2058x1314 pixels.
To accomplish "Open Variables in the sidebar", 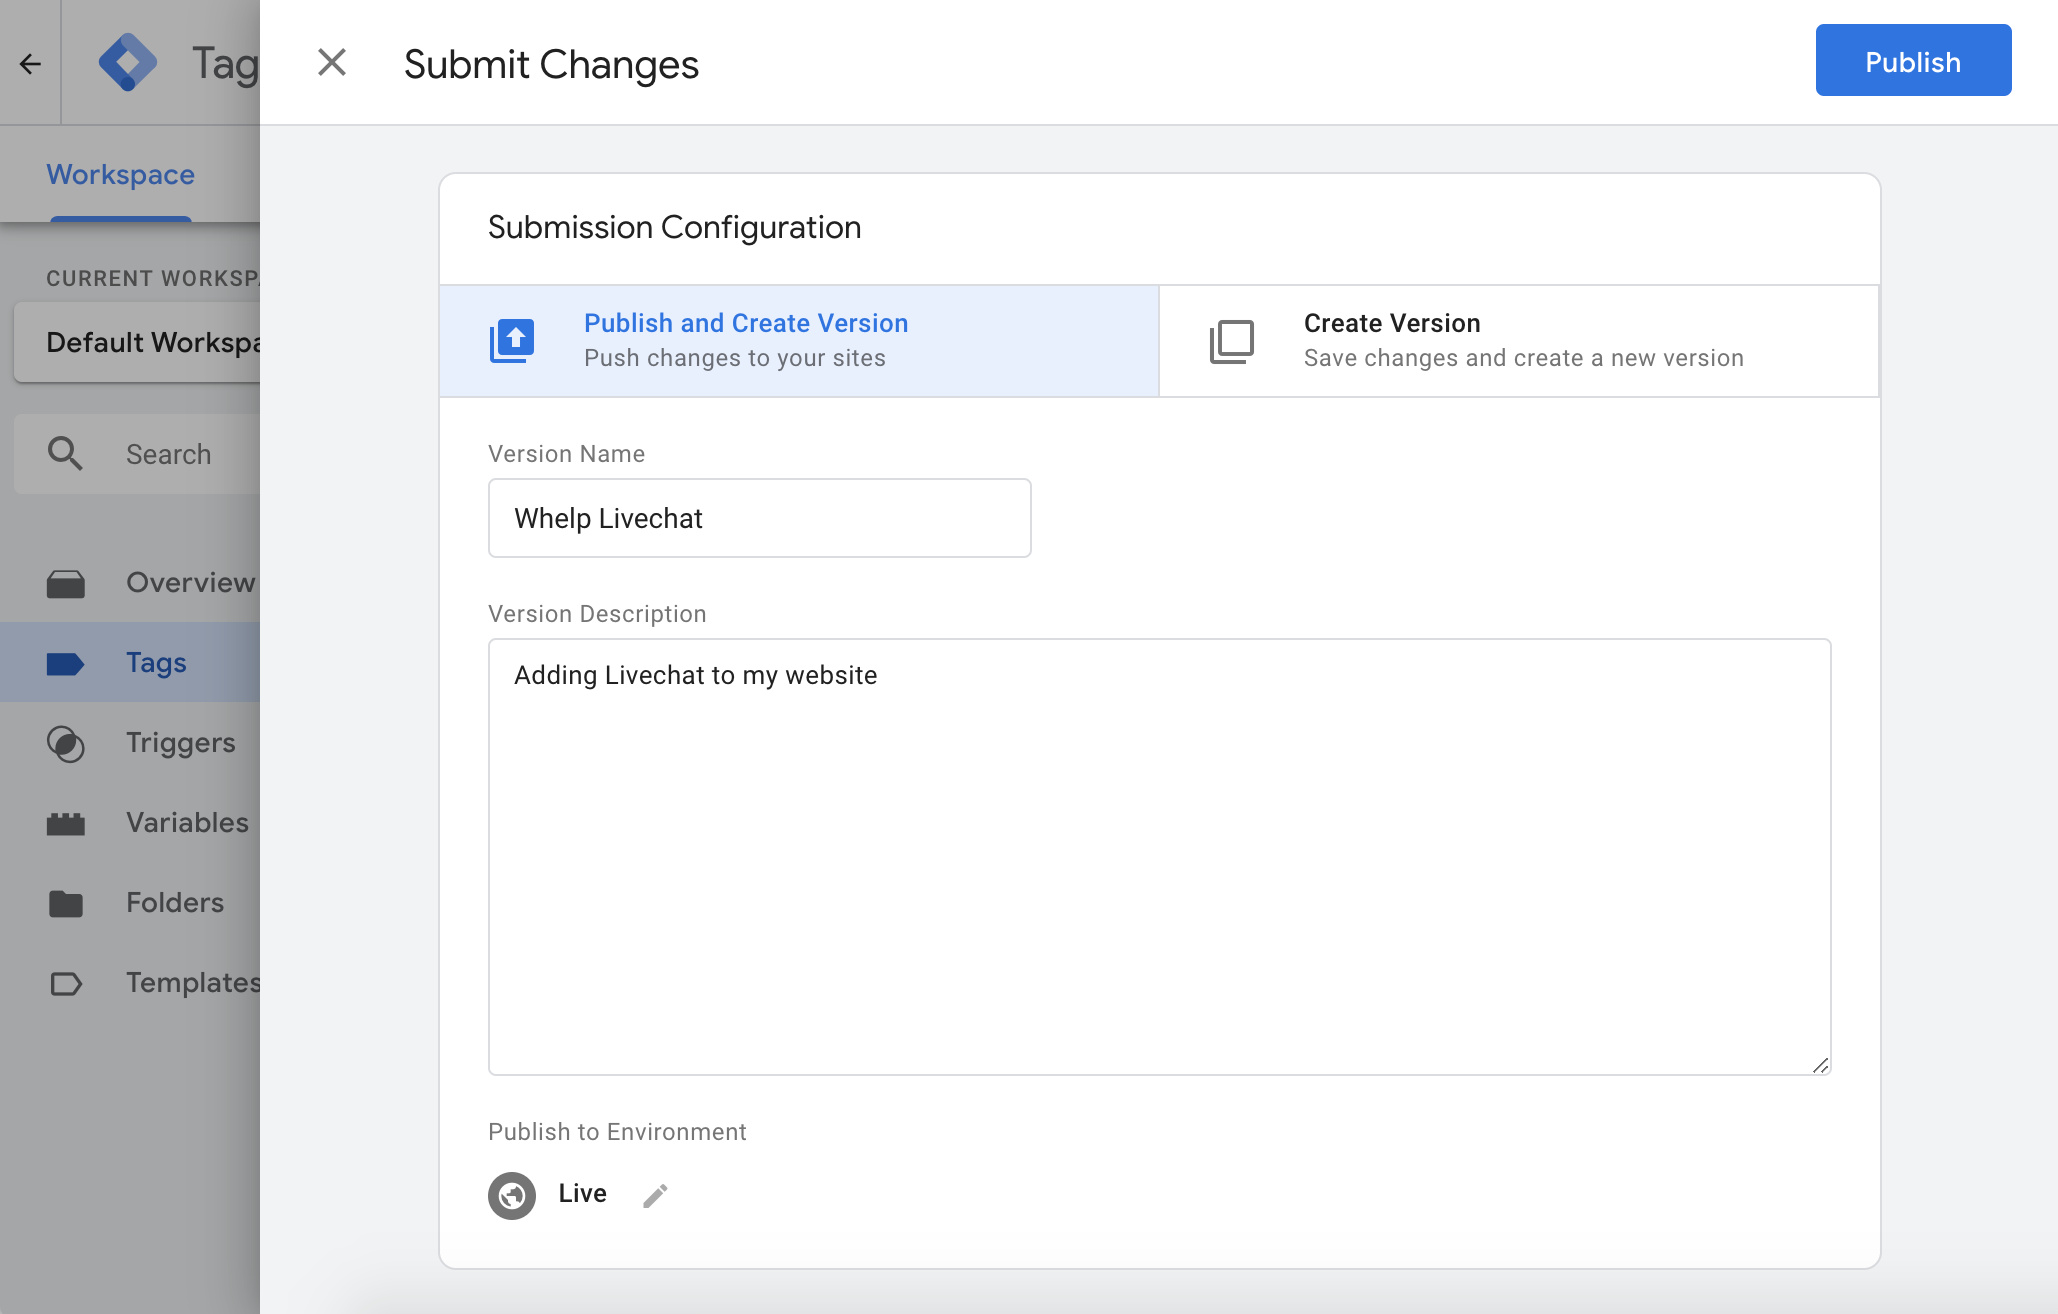I will 130,822.
